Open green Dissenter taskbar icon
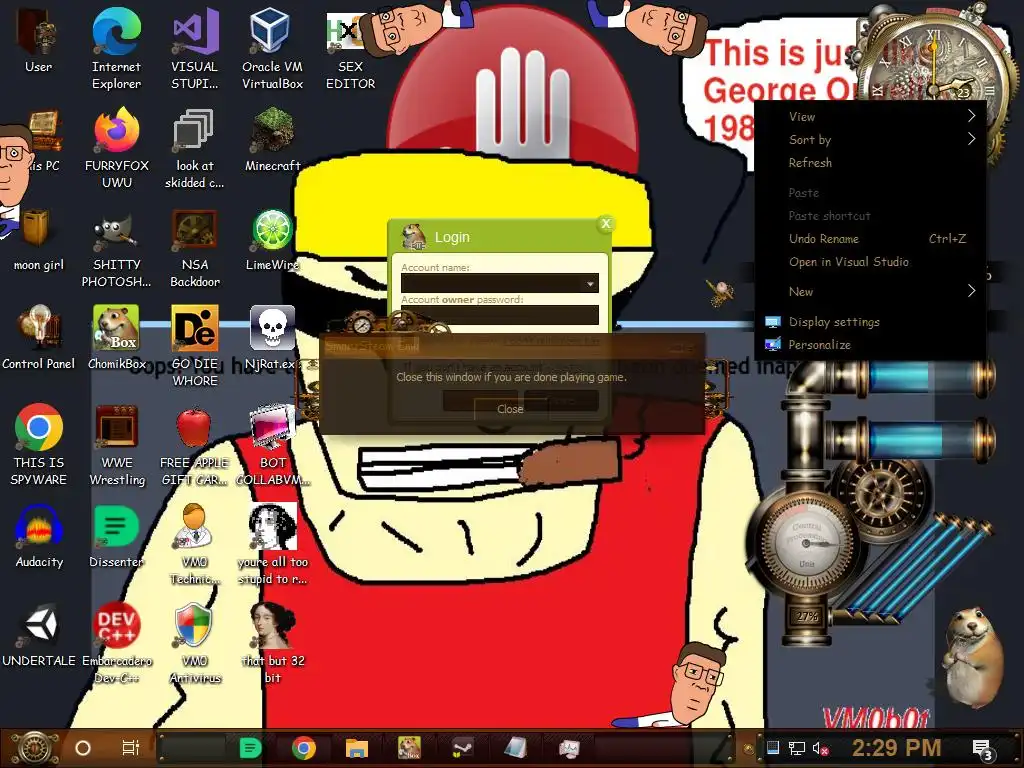 pyautogui.click(x=250, y=748)
